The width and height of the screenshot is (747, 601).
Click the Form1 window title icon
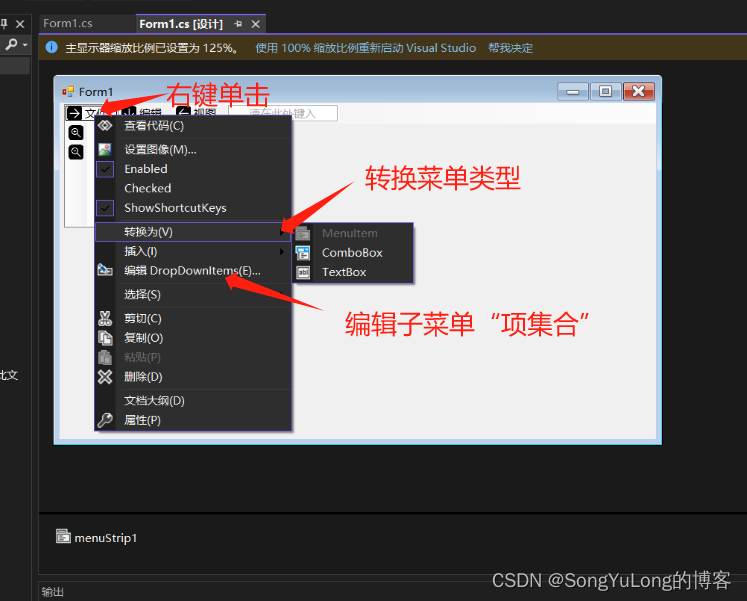(x=68, y=91)
